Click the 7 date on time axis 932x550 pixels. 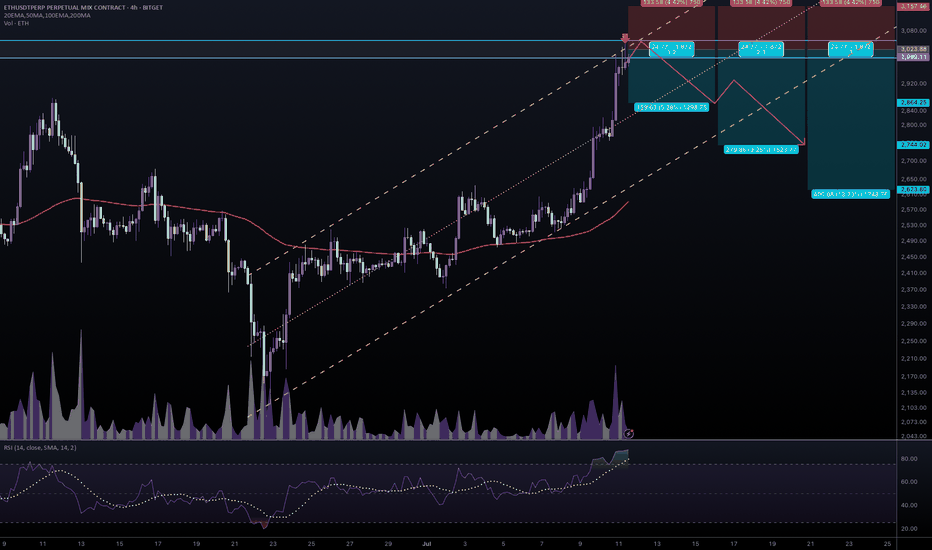pyautogui.click(x=541, y=543)
